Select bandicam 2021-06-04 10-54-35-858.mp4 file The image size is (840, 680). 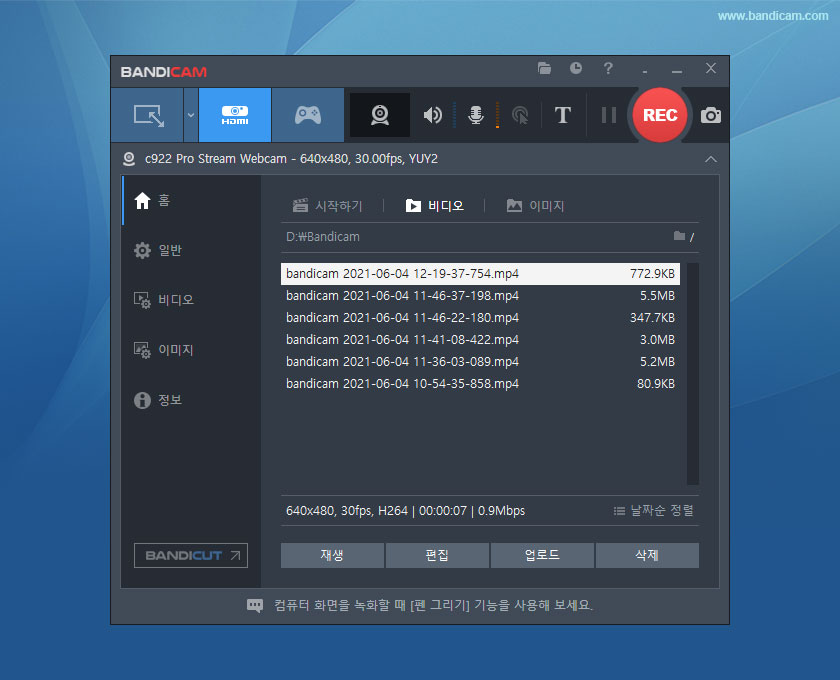tap(480, 384)
